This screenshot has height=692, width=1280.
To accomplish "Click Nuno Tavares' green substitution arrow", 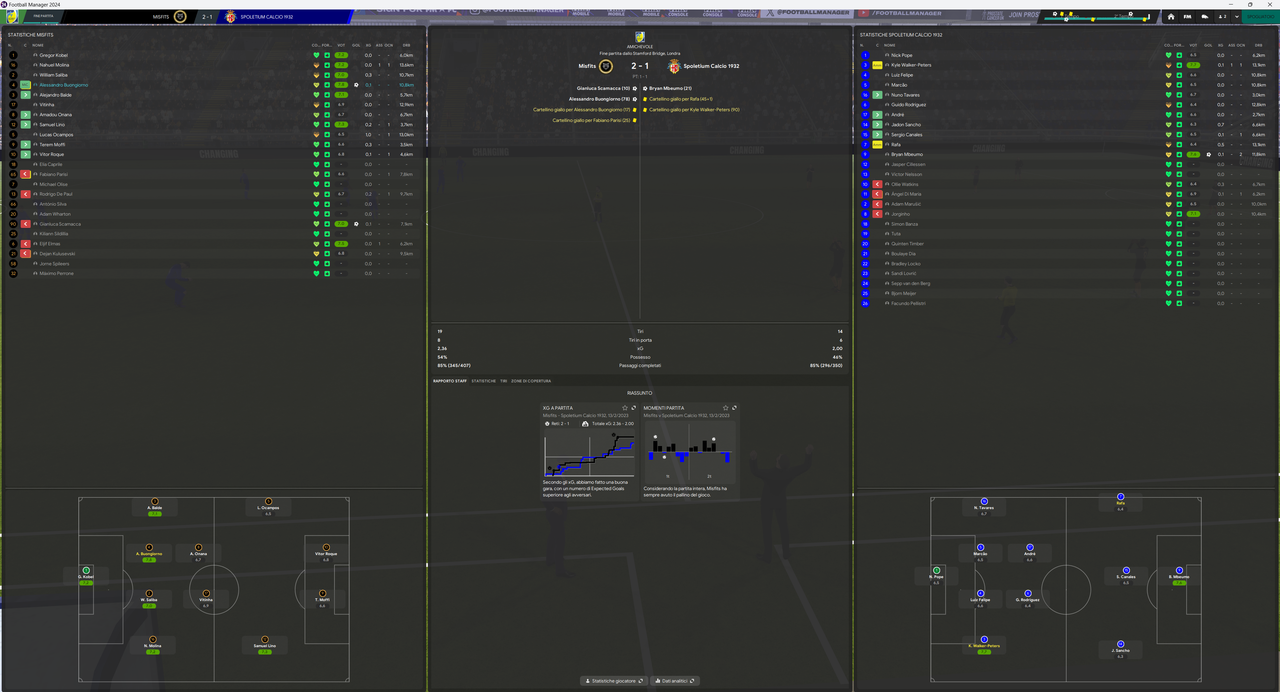I will pos(877,95).
